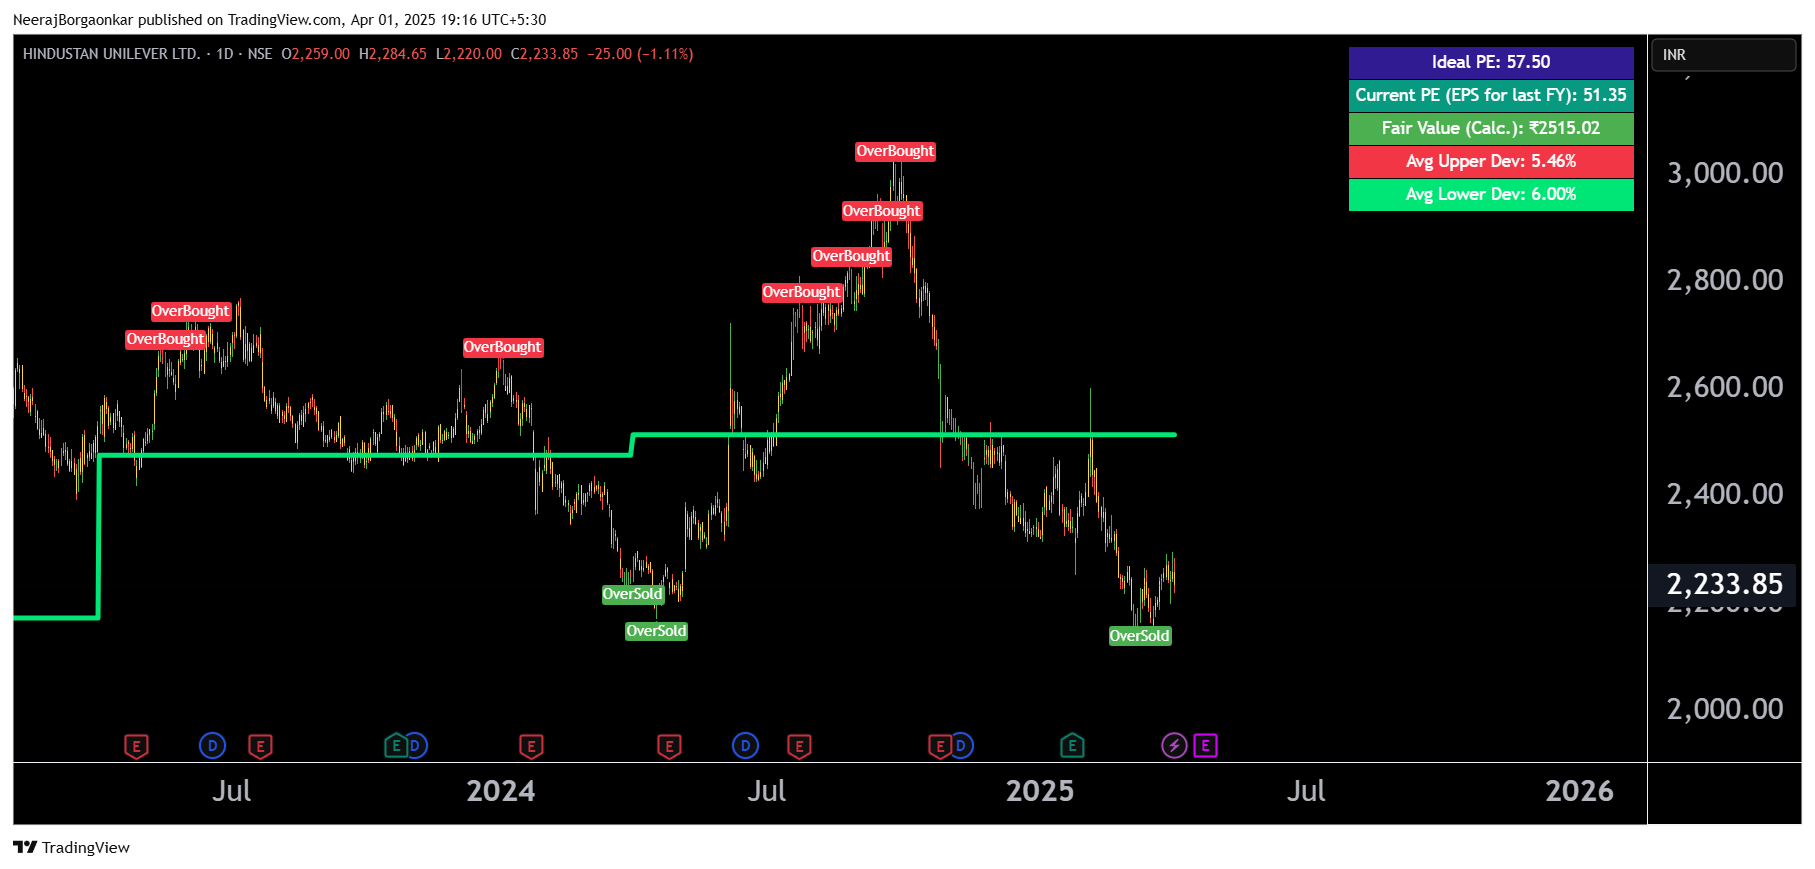
Task: Select red E marker right of first Jul label
Action: (260, 746)
